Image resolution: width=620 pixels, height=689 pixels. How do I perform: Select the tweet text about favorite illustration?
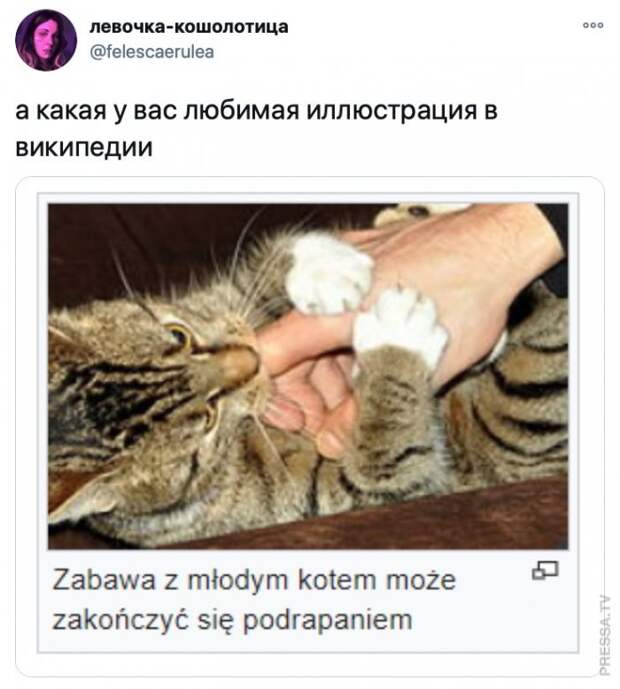pyautogui.click(x=256, y=129)
